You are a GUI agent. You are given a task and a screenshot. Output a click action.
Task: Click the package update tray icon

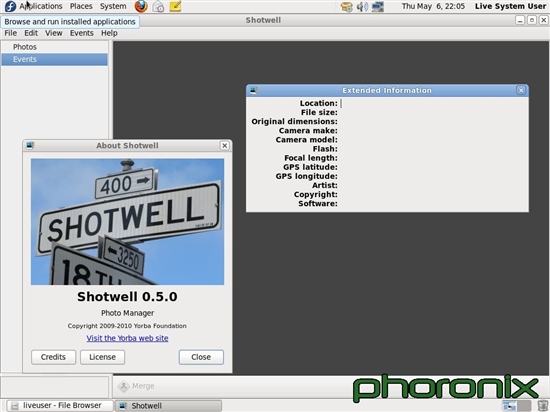point(347,7)
